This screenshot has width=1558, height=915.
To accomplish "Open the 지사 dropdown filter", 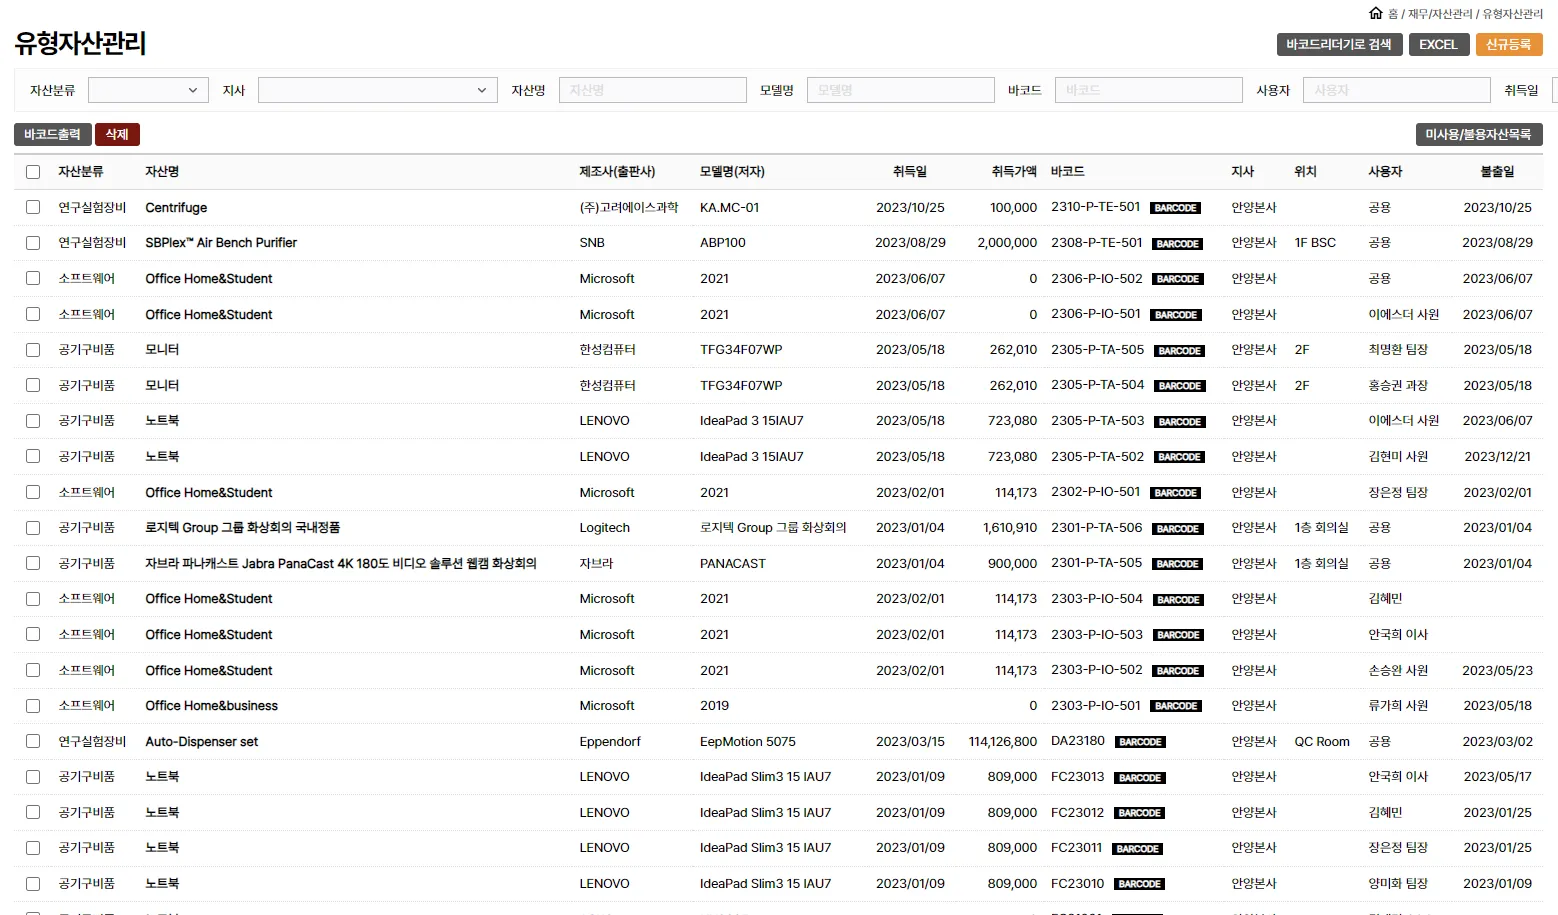I will click(x=377, y=90).
